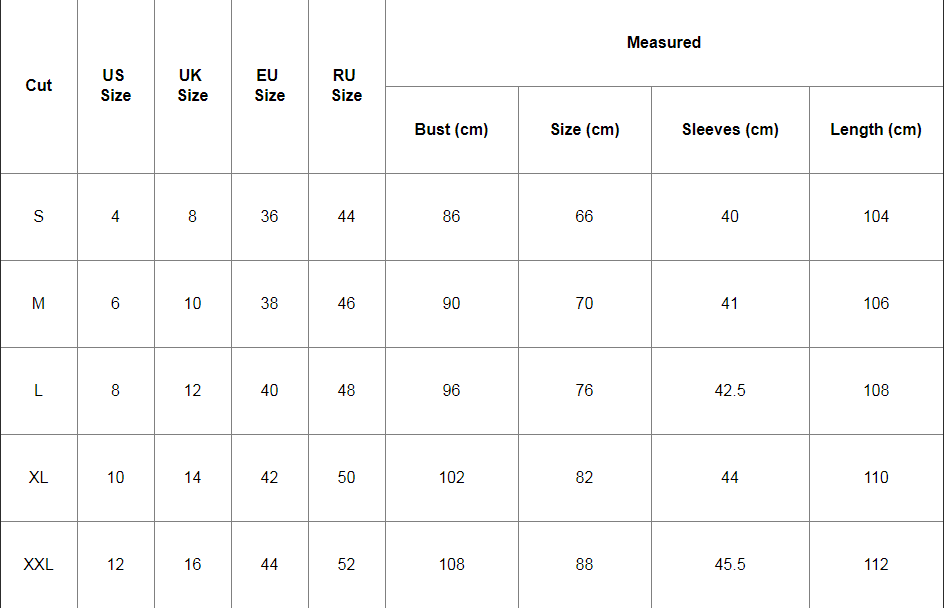Click the RU Size header cell
Viewport: 944px width, 608px height.
click(346, 86)
